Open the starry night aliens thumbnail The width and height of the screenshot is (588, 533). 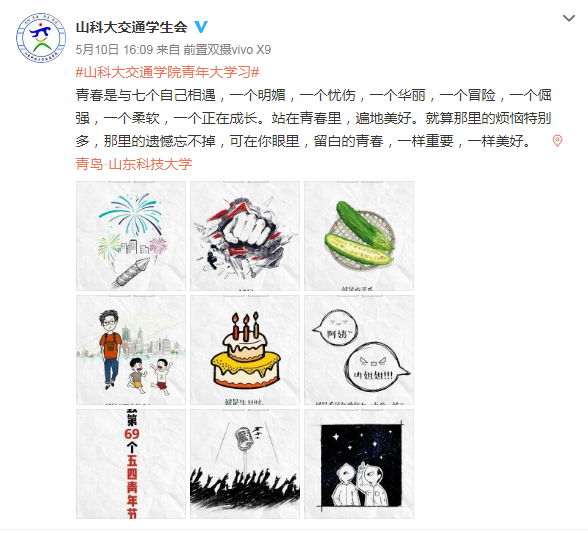(x=359, y=464)
